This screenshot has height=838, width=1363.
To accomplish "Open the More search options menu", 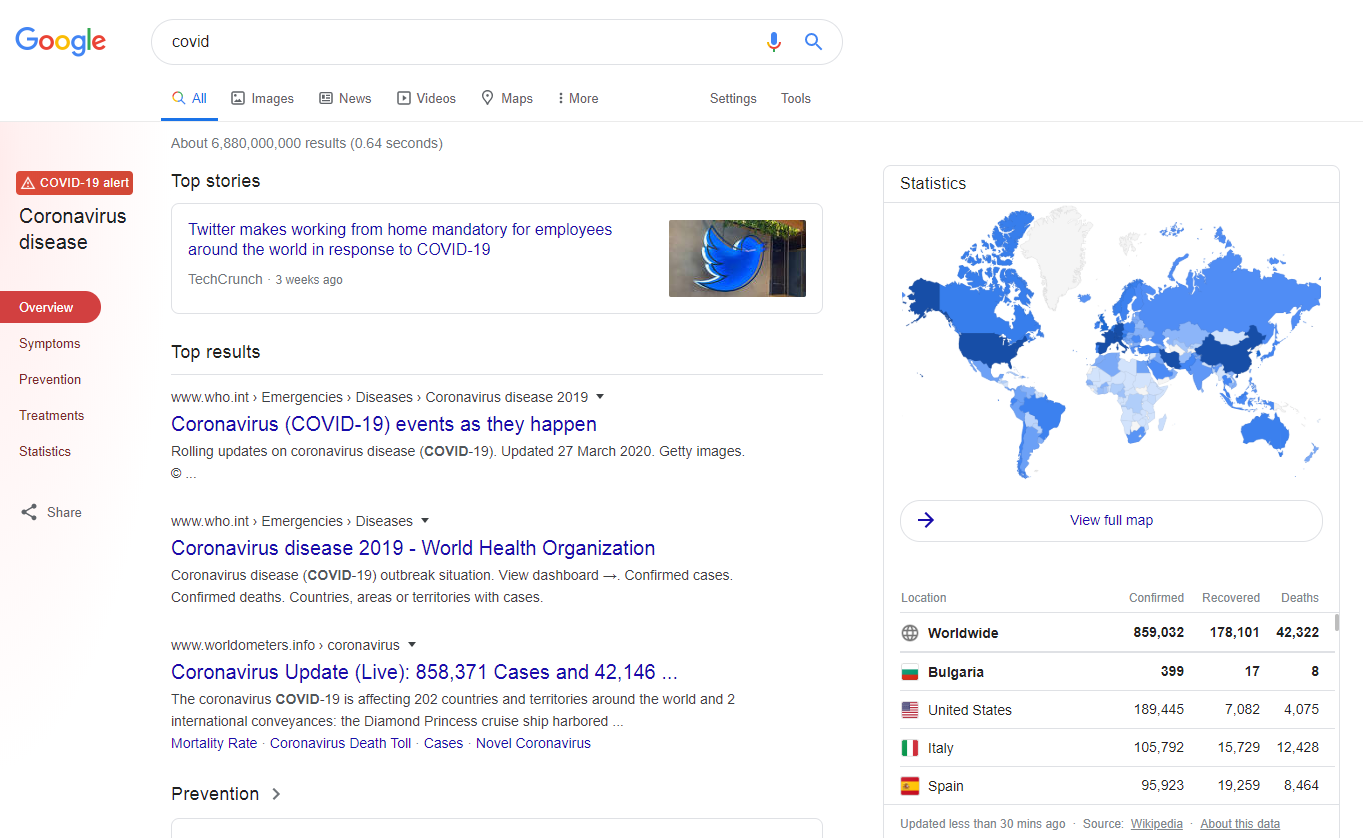I will 578,98.
